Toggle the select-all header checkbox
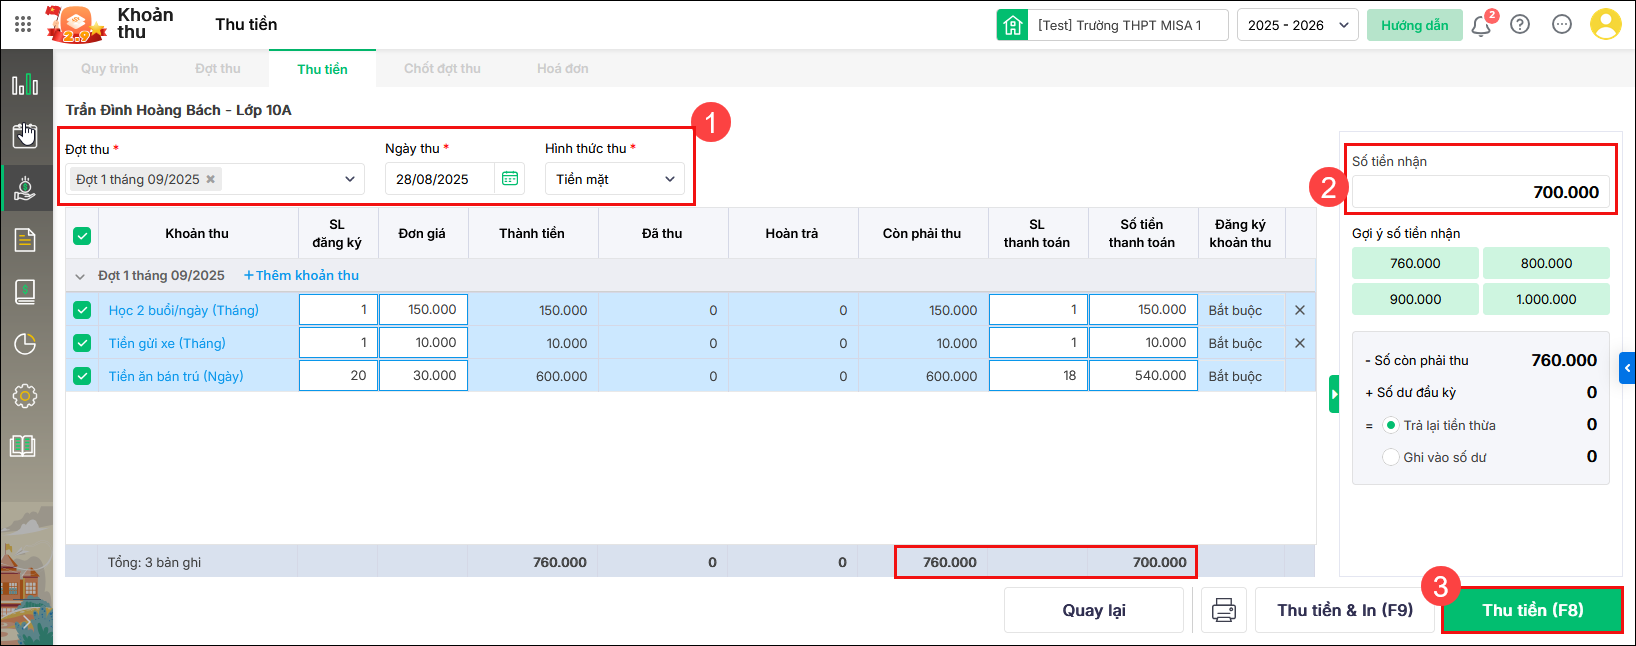The image size is (1636, 646). point(82,236)
